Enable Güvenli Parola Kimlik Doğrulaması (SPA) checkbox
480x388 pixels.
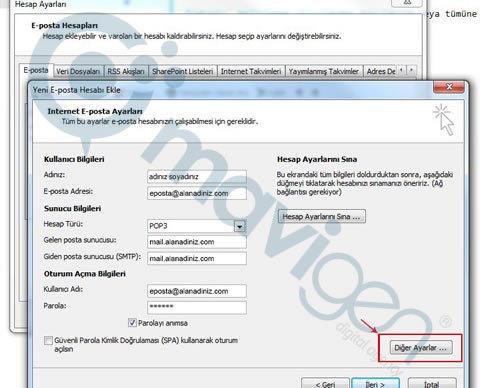48,340
